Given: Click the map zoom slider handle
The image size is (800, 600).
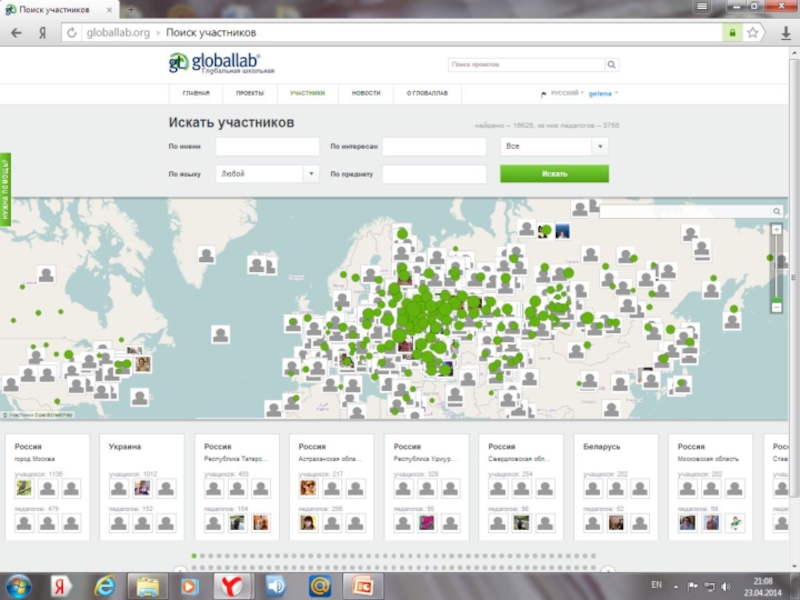Looking at the screenshot, I should [x=776, y=298].
